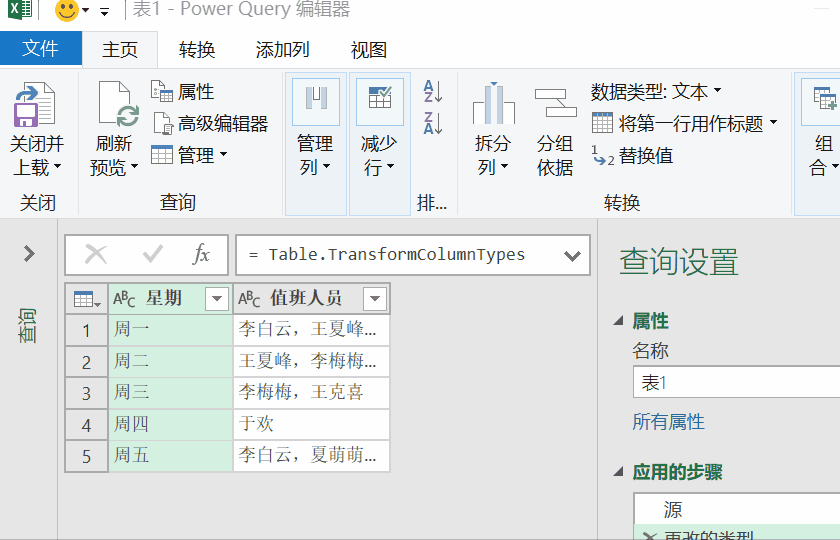Screen dimensions: 840x540
Task: Click 将第一行用作标题
Action: click(x=685, y=123)
